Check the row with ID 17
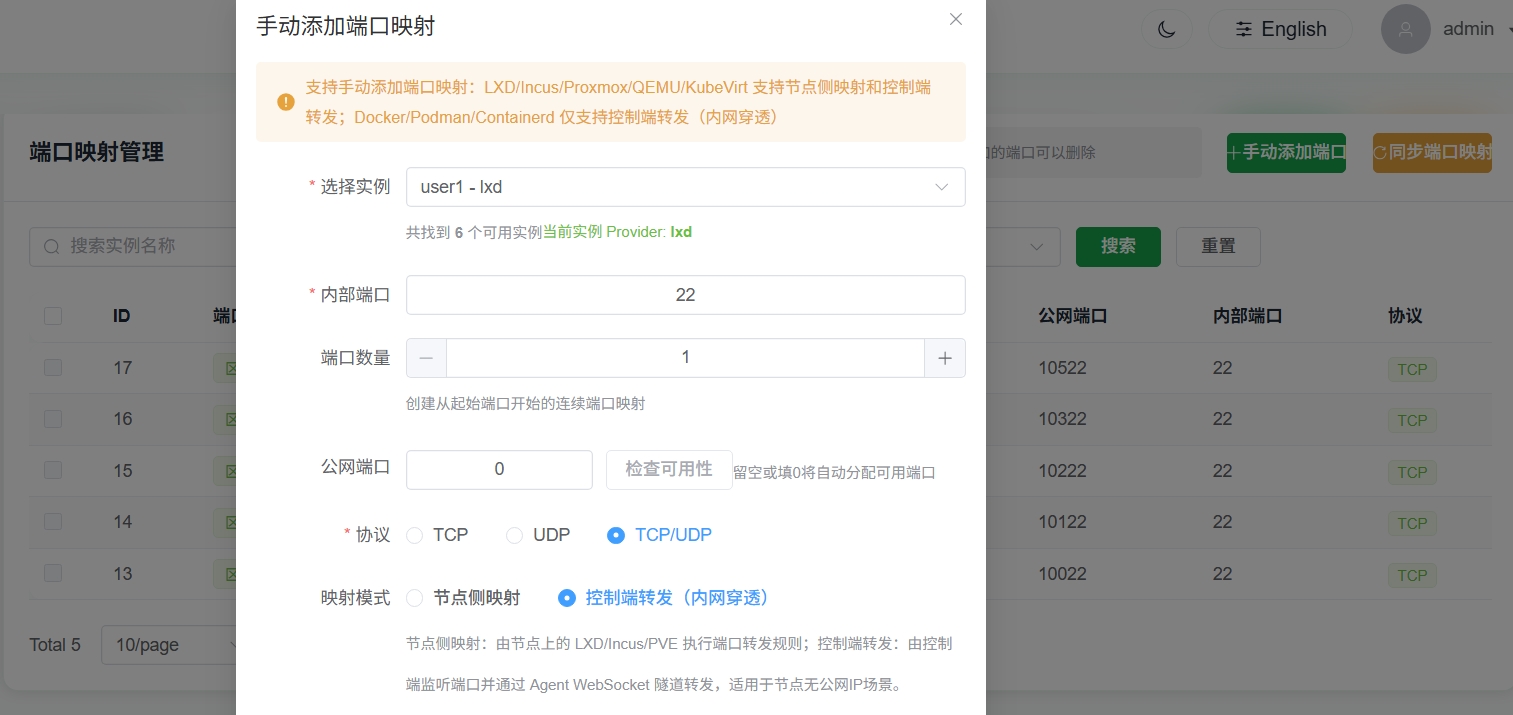The height and width of the screenshot is (715, 1513). point(53,367)
